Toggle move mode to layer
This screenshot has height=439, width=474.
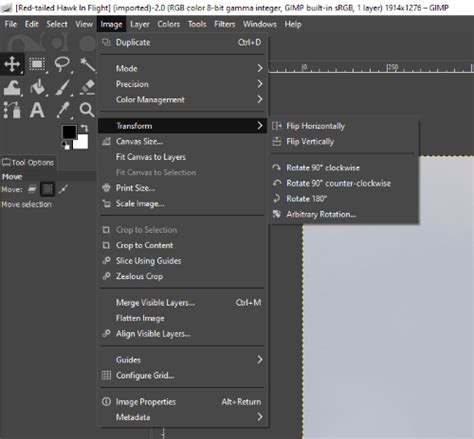[x=32, y=189]
